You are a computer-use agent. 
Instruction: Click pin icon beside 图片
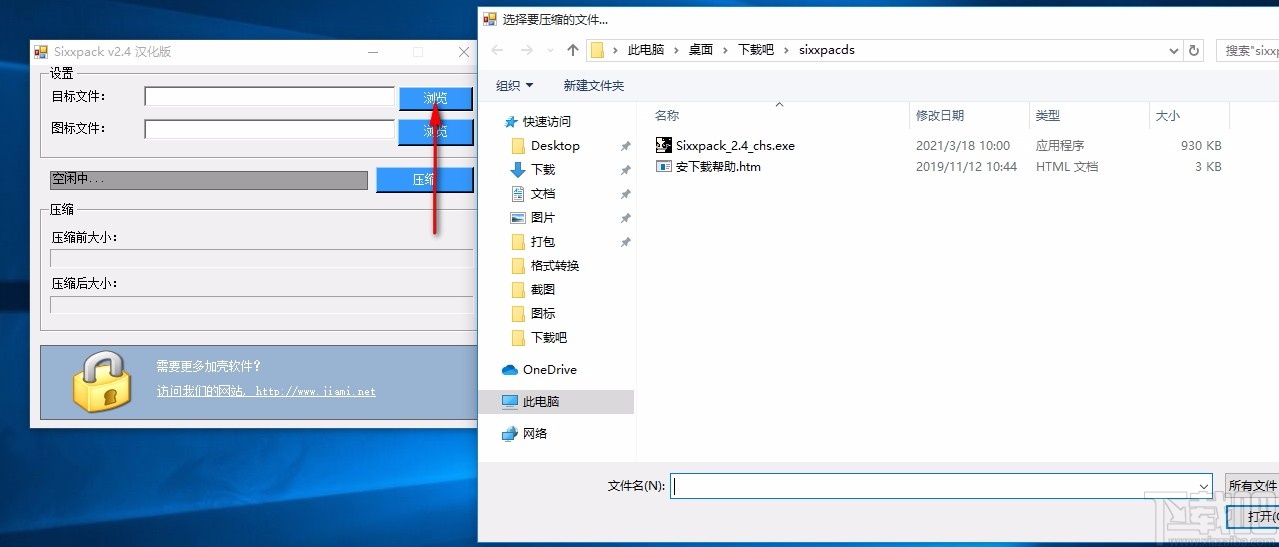click(625, 217)
